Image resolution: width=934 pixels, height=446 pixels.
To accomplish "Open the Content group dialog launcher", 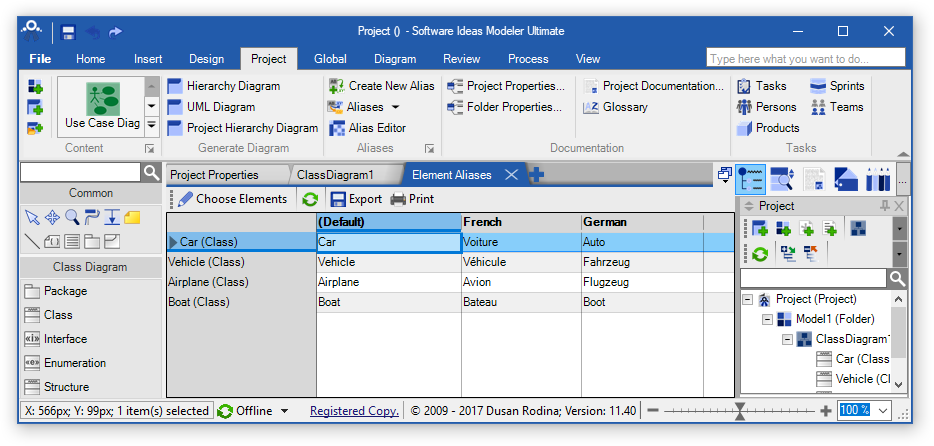I will pyautogui.click(x=150, y=148).
